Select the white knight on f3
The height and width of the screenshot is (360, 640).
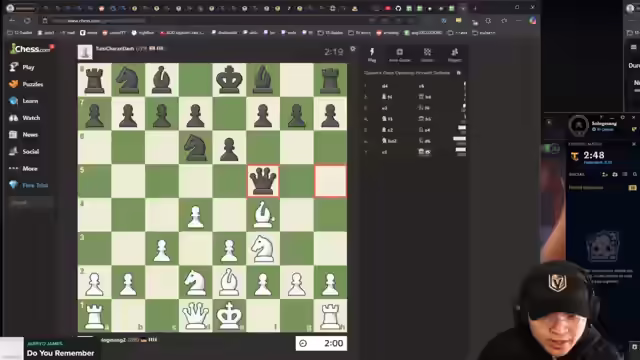(263, 248)
